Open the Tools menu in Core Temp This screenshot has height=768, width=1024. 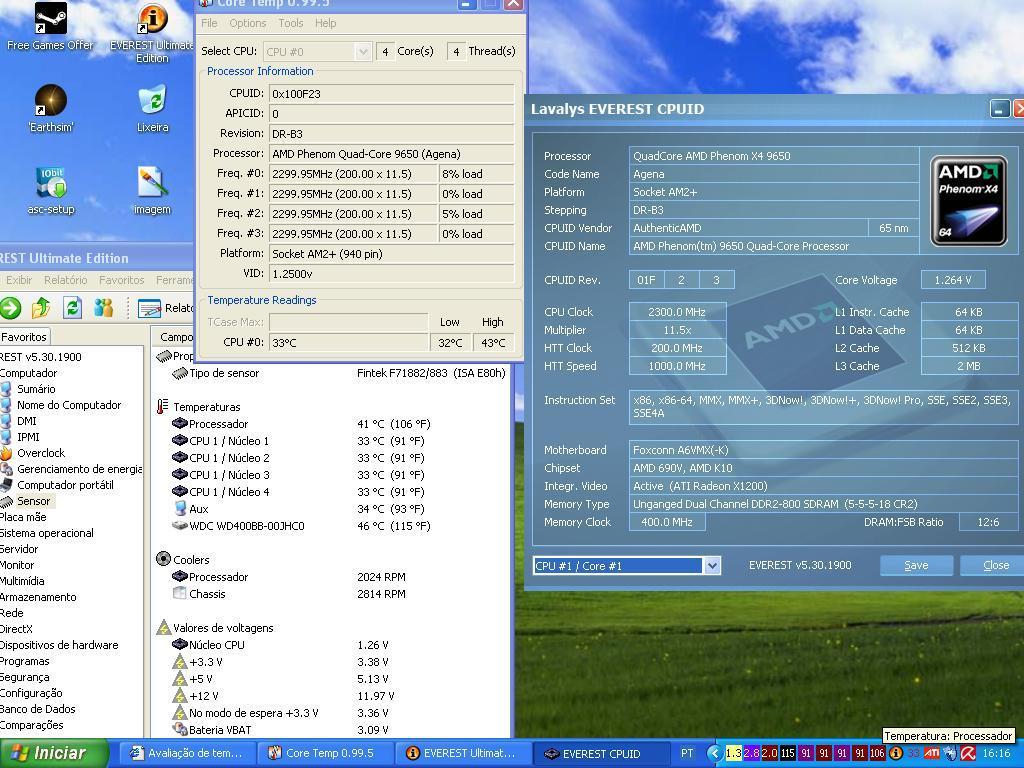click(291, 23)
